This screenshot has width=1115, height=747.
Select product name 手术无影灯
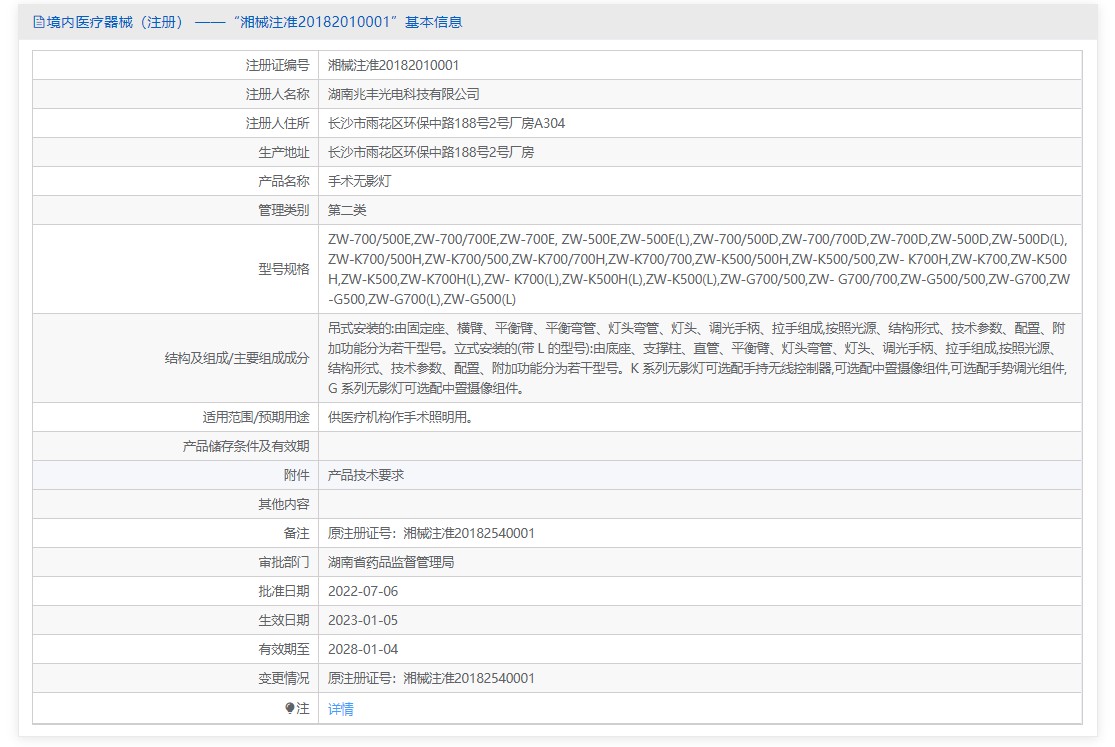(360, 181)
